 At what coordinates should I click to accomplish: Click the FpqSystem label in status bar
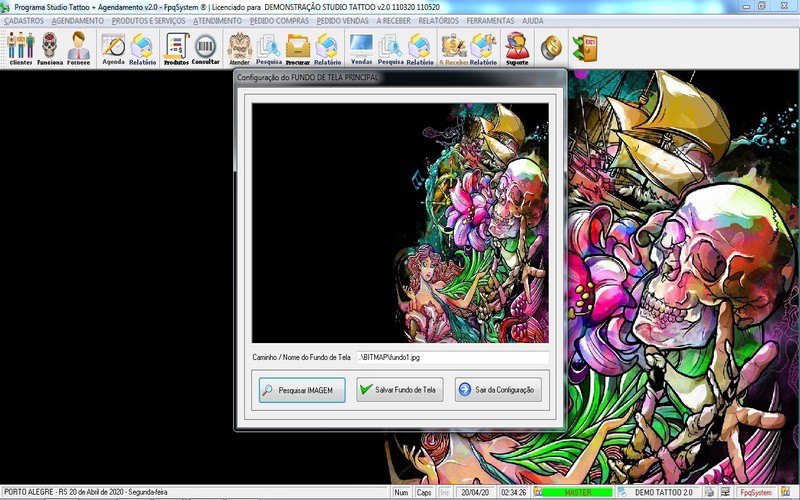[x=756, y=492]
